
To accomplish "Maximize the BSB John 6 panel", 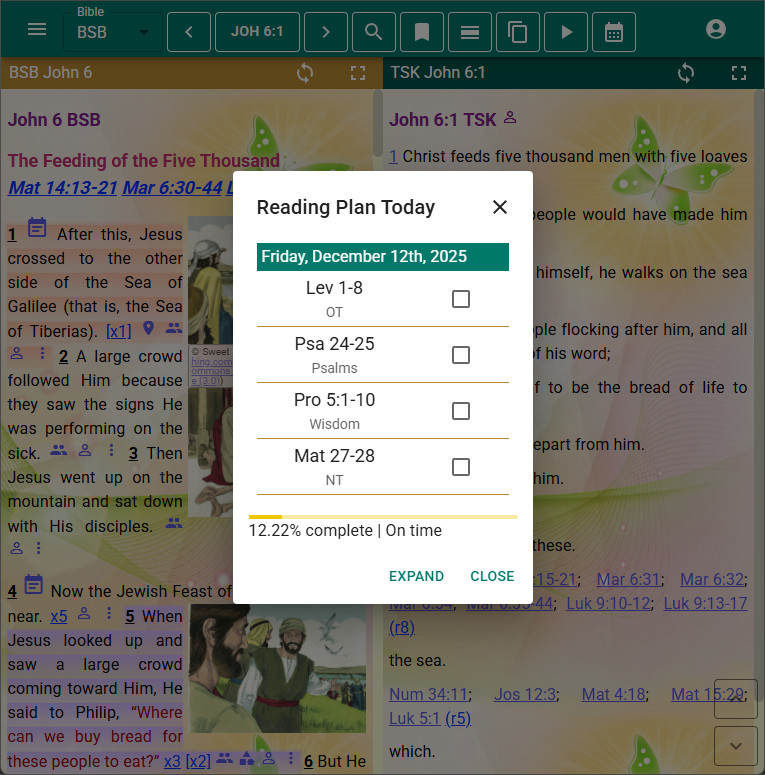I will coord(358,73).
